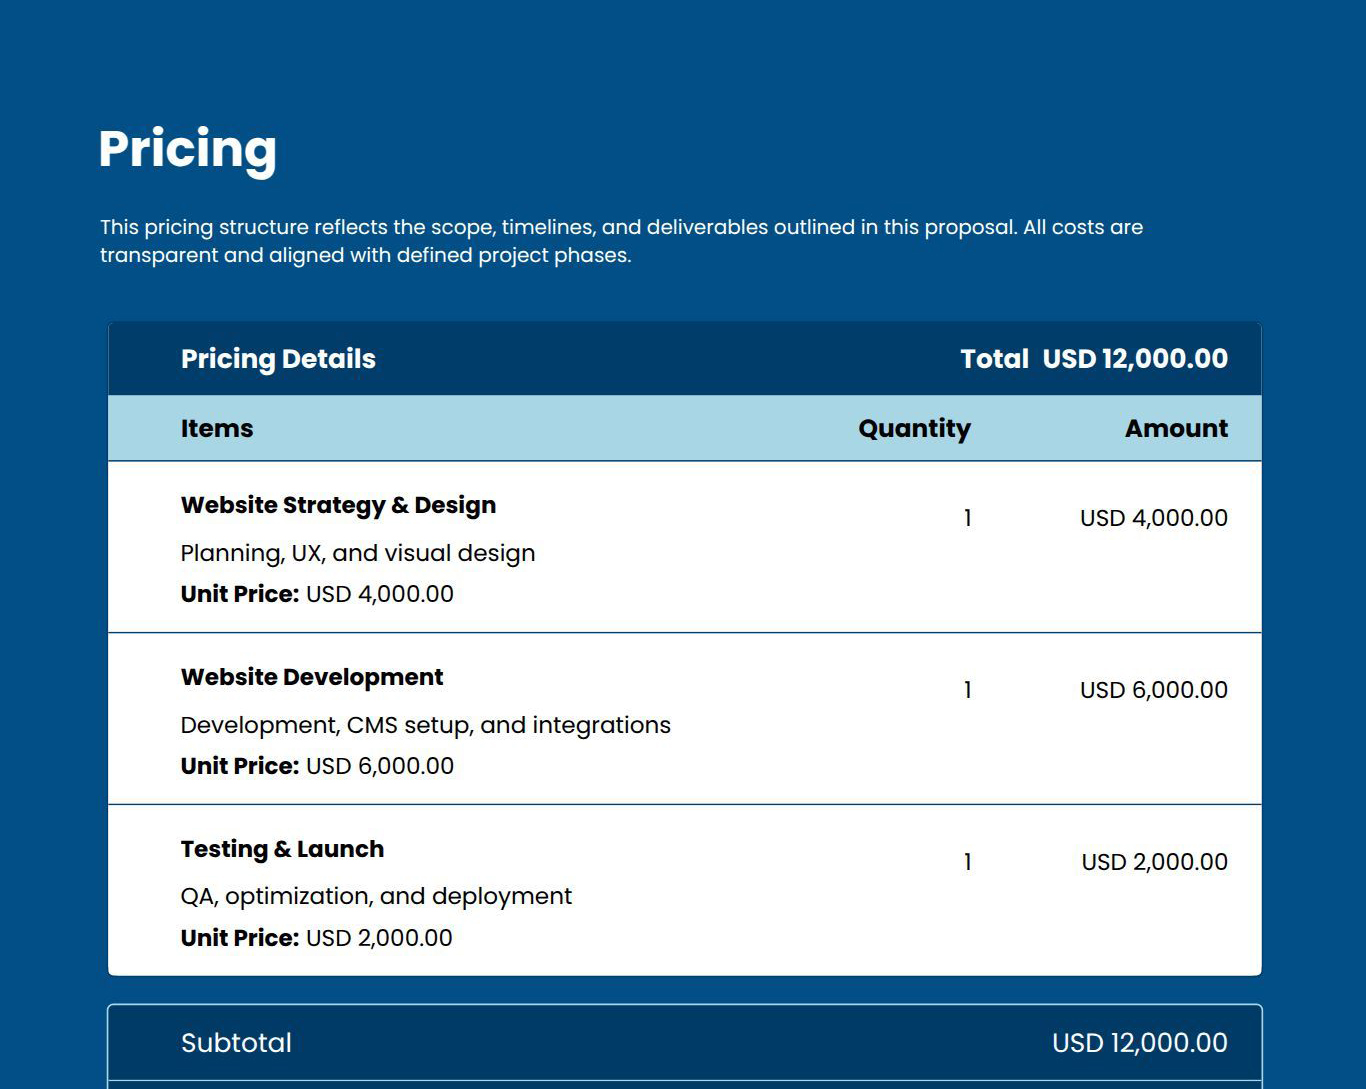Viewport: 1366px width, 1089px height.
Task: Click the Testing & Launch item title
Action: pyautogui.click(x=281, y=849)
